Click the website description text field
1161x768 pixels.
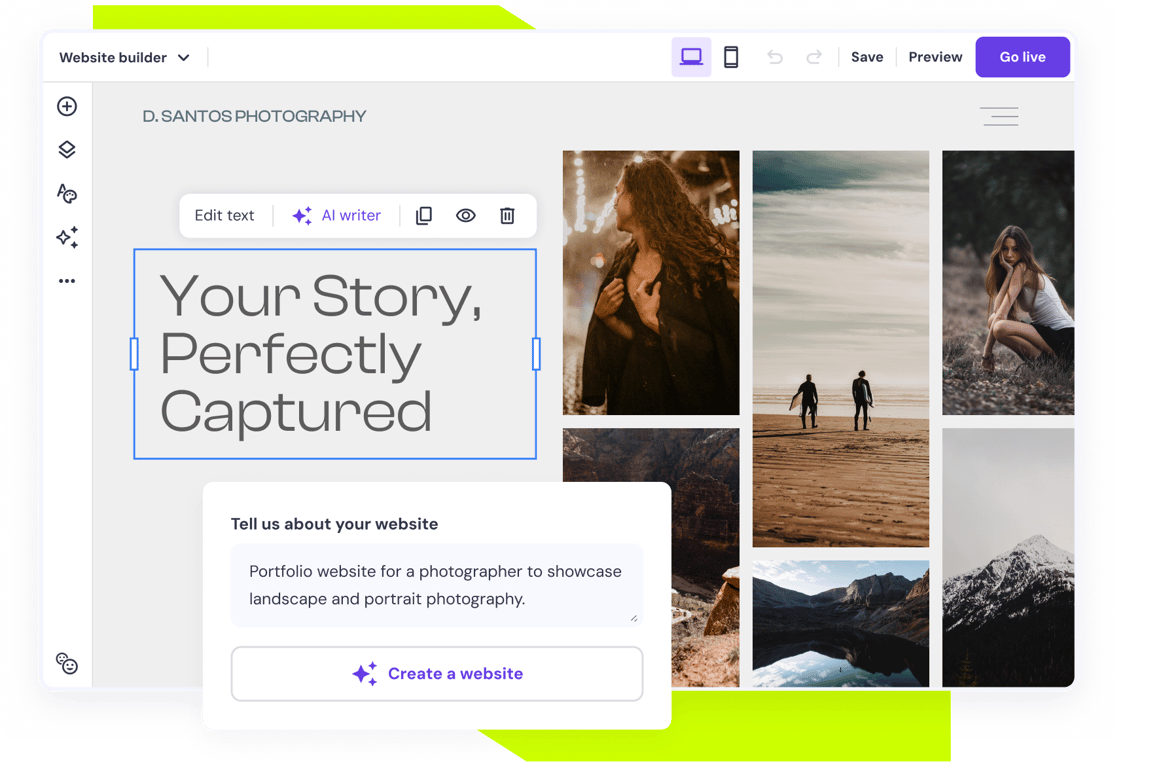tap(436, 584)
